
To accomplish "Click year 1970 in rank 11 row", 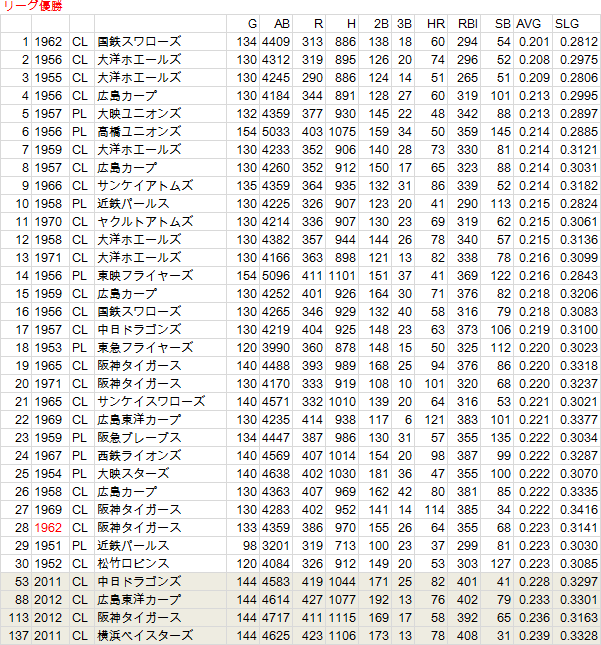I will (x=48, y=222).
